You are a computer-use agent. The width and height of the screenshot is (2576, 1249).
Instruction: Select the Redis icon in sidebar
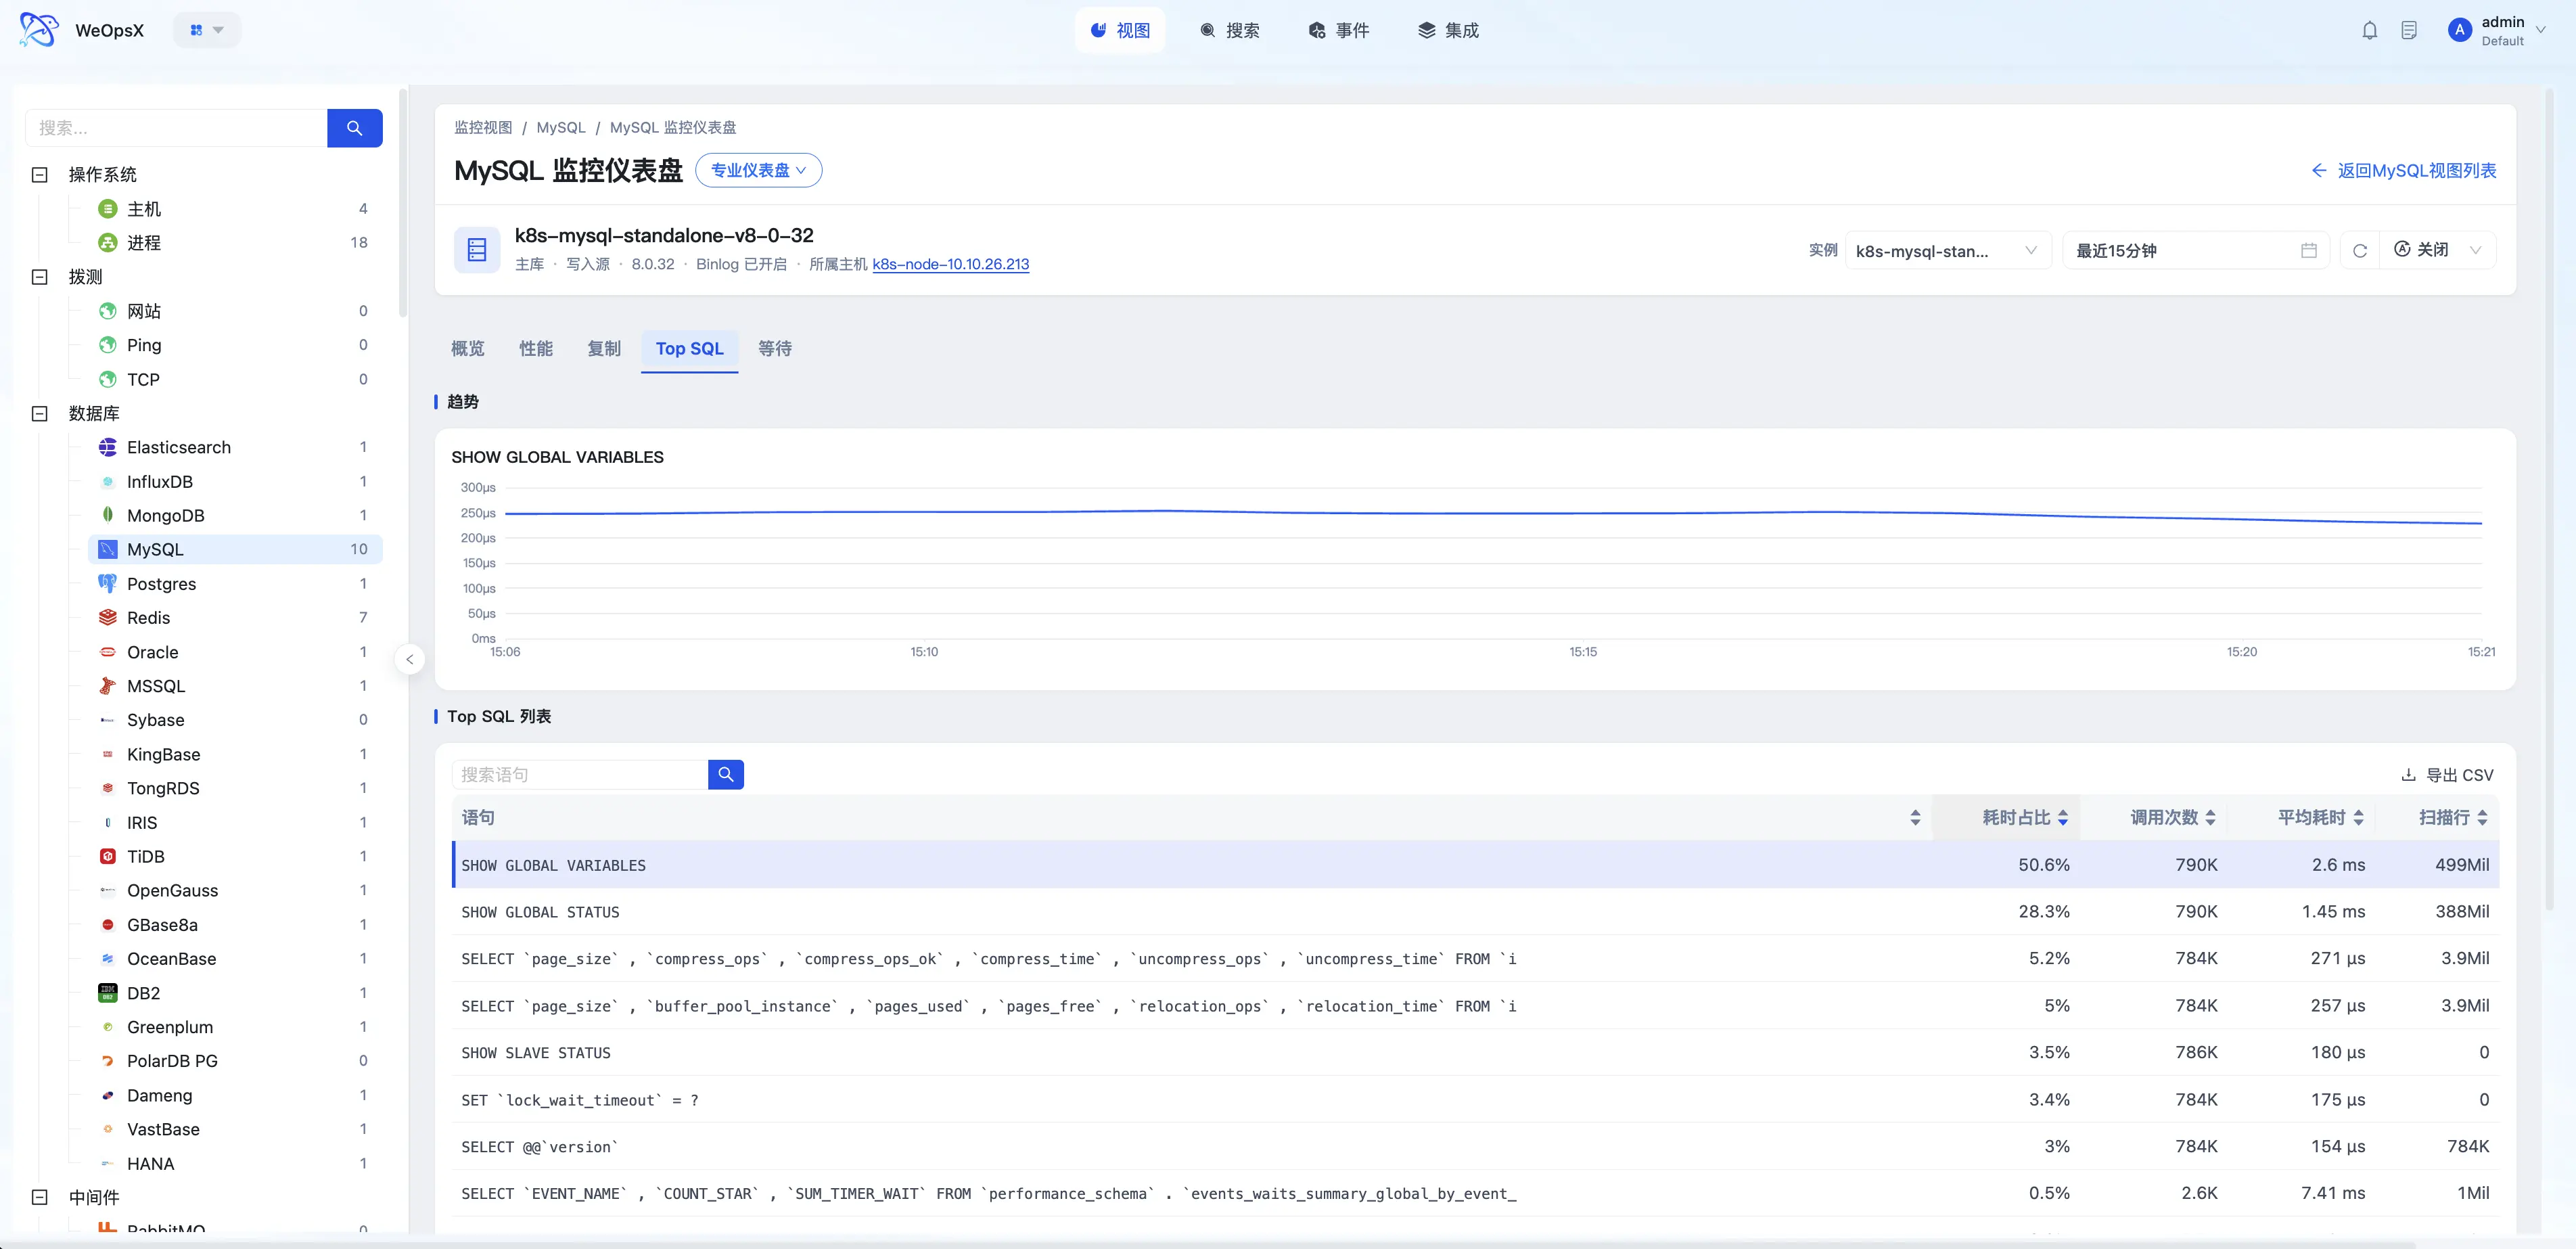pyautogui.click(x=108, y=617)
